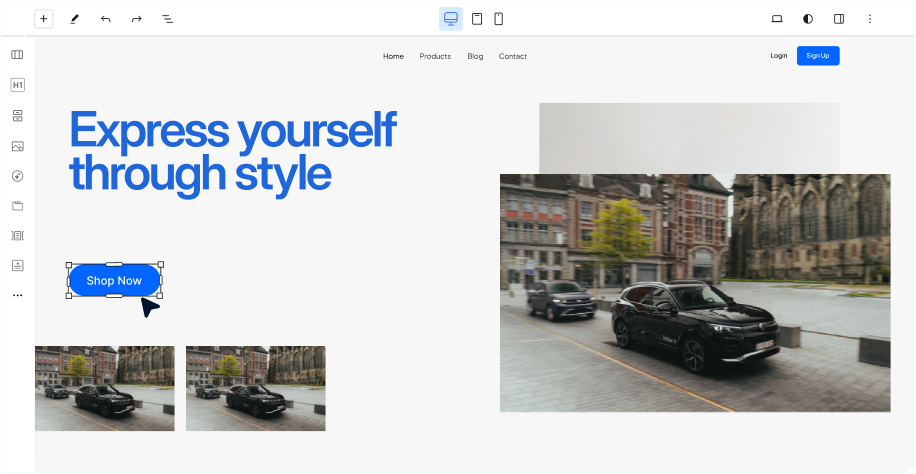This screenshot has height=474, width=916.
Task: Expand the vertical three-dot options menu
Action: point(869,19)
